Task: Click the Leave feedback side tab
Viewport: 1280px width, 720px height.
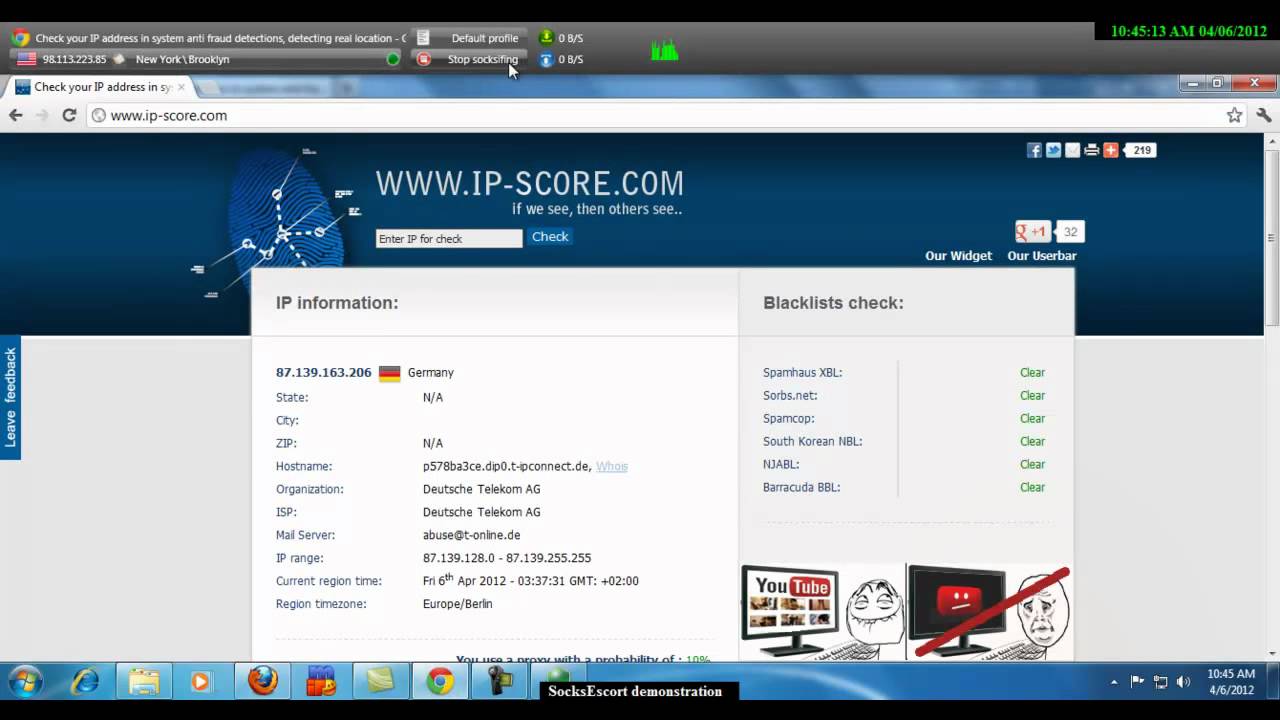Action: click(10, 397)
